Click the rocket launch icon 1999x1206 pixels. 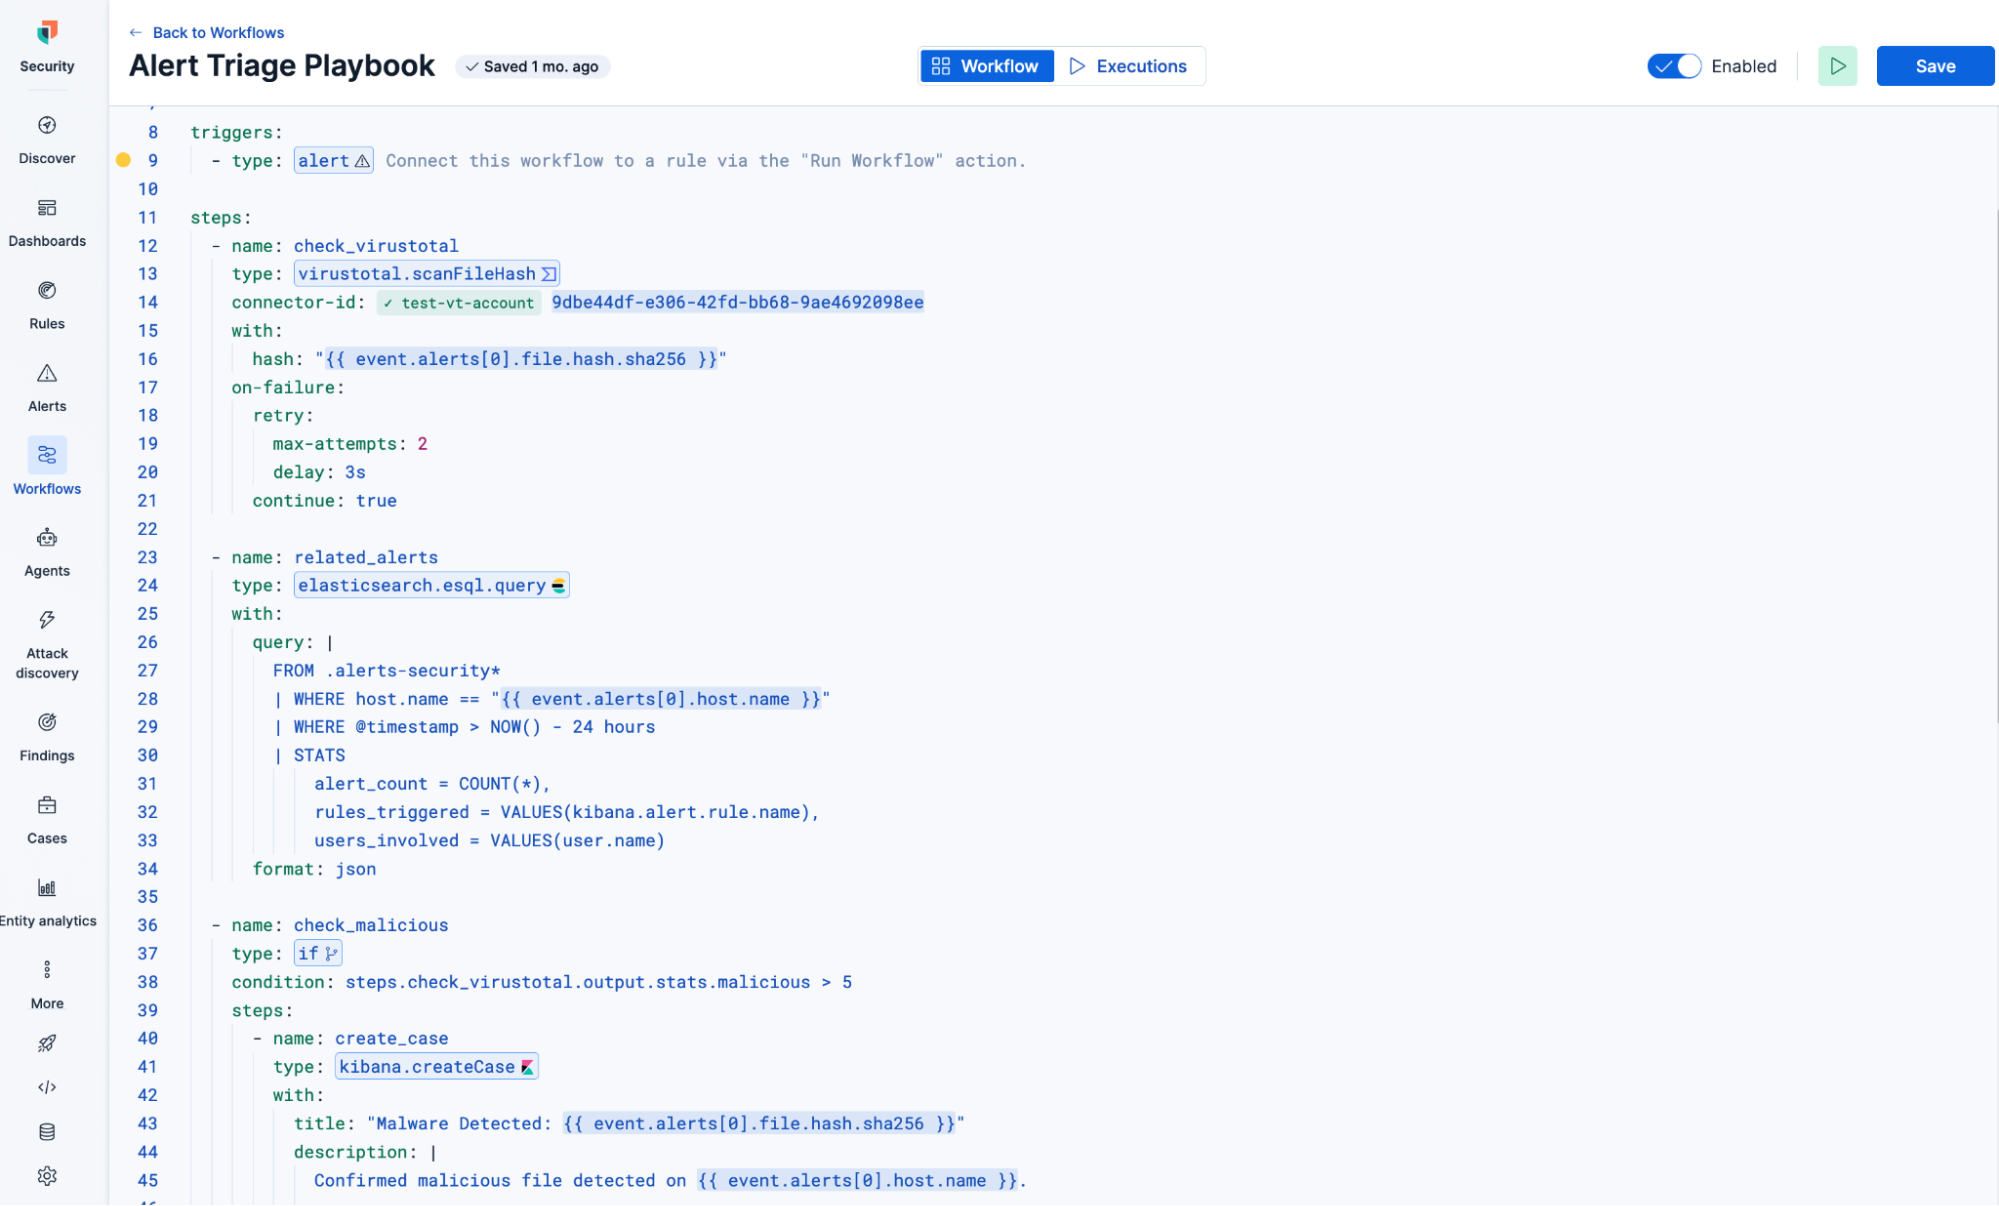47,1043
